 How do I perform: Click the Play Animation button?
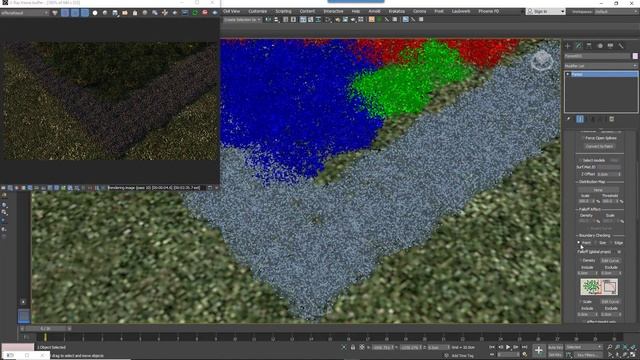pos(508,347)
